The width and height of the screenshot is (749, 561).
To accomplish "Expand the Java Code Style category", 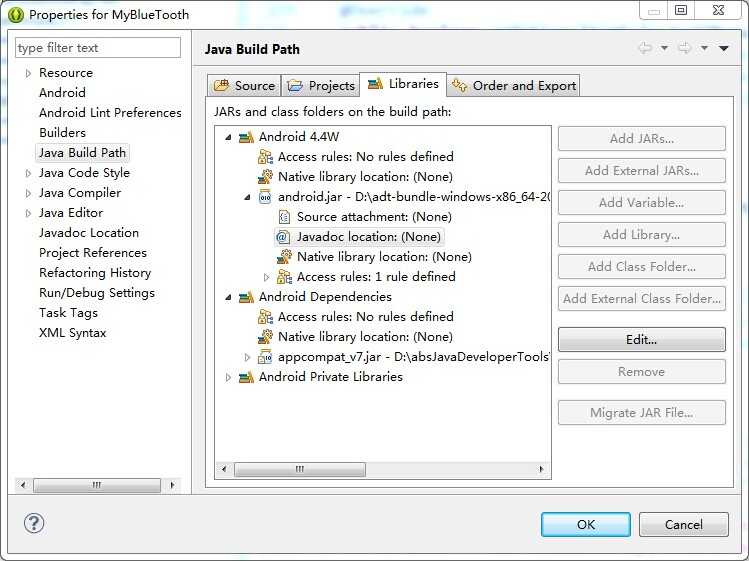I will pyautogui.click(x=28, y=173).
